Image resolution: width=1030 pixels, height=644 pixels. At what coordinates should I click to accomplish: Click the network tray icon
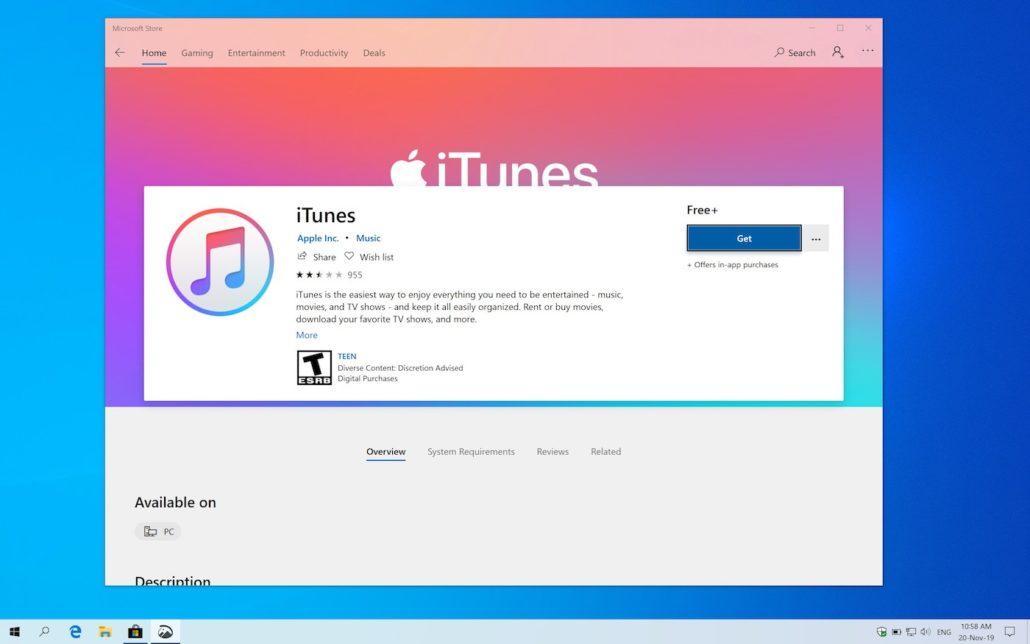point(910,632)
